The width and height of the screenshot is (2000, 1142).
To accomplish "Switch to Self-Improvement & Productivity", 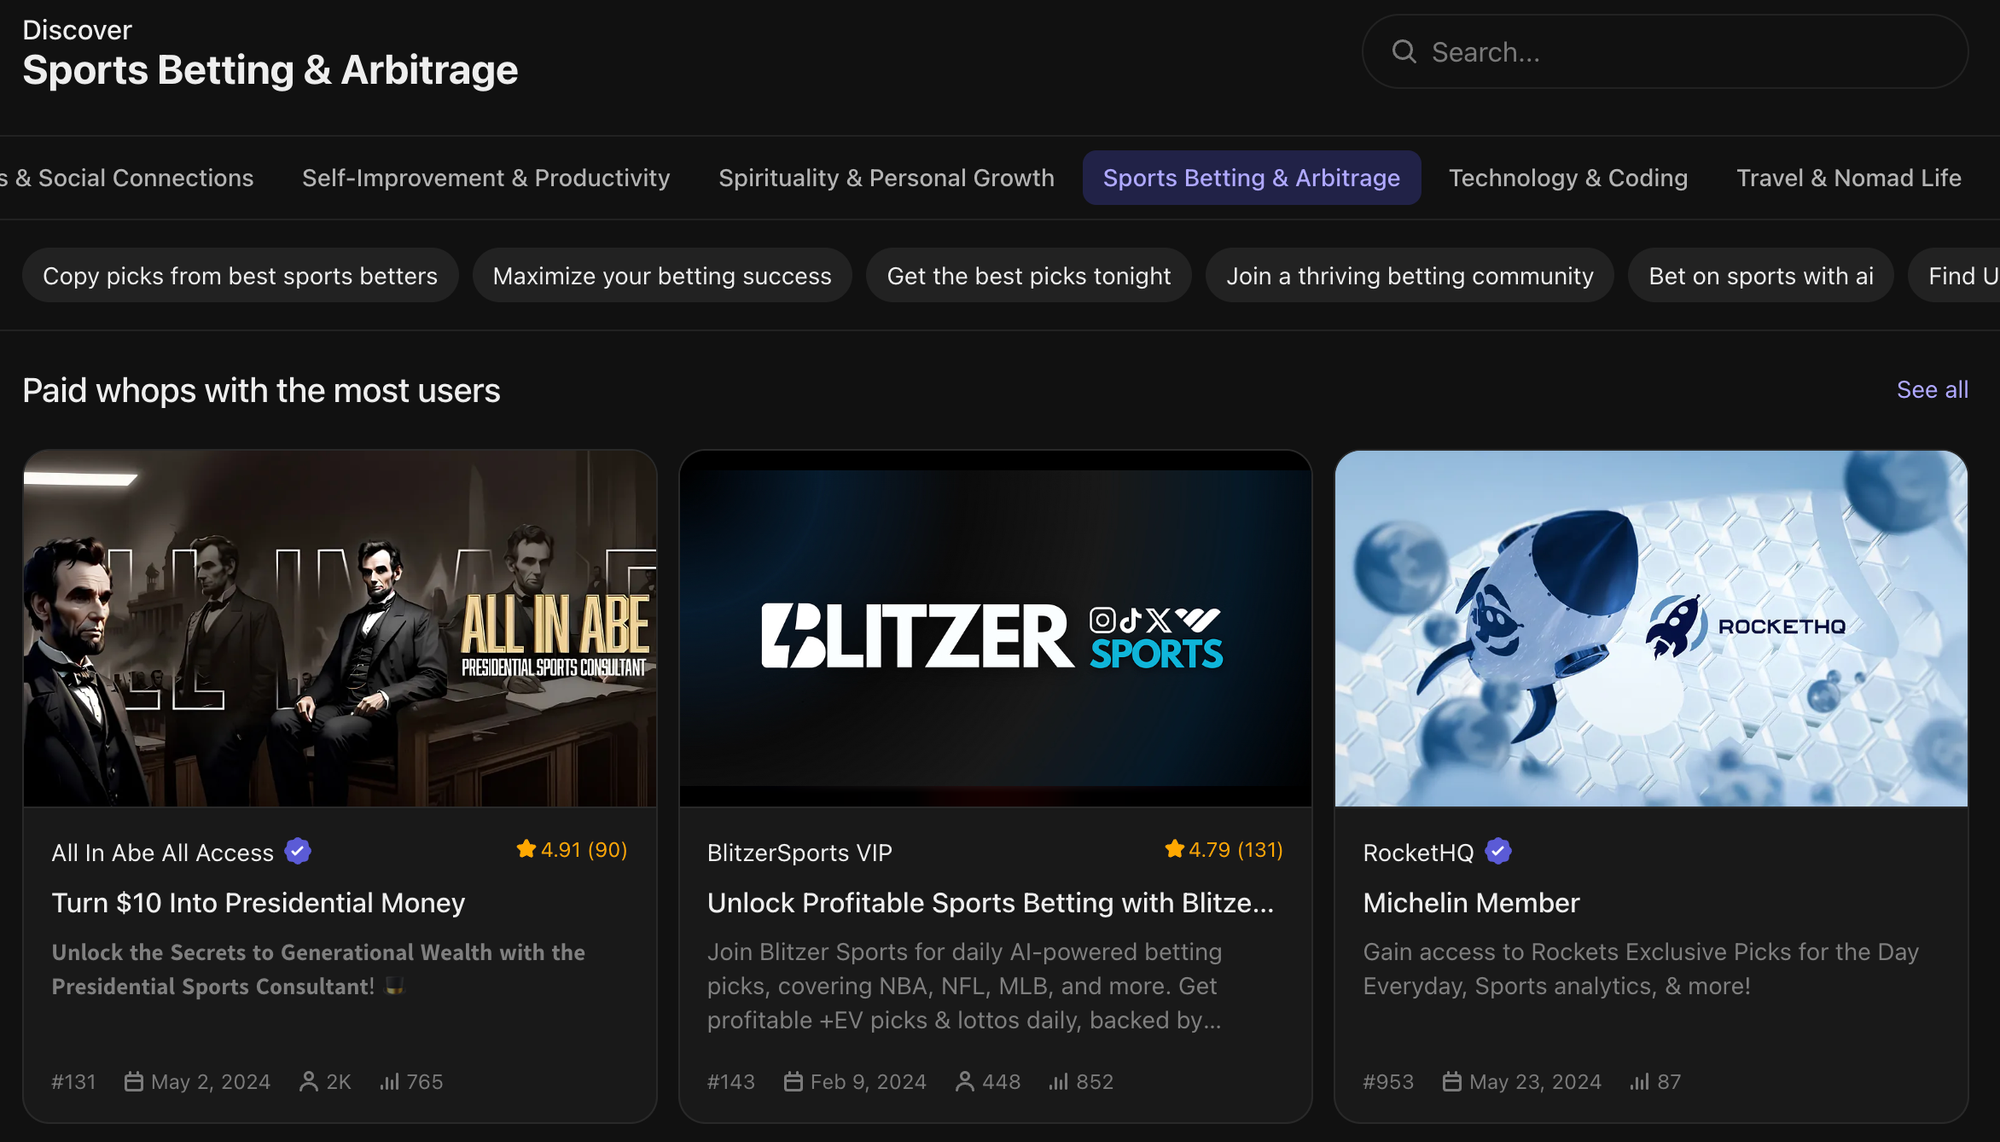I will [486, 177].
